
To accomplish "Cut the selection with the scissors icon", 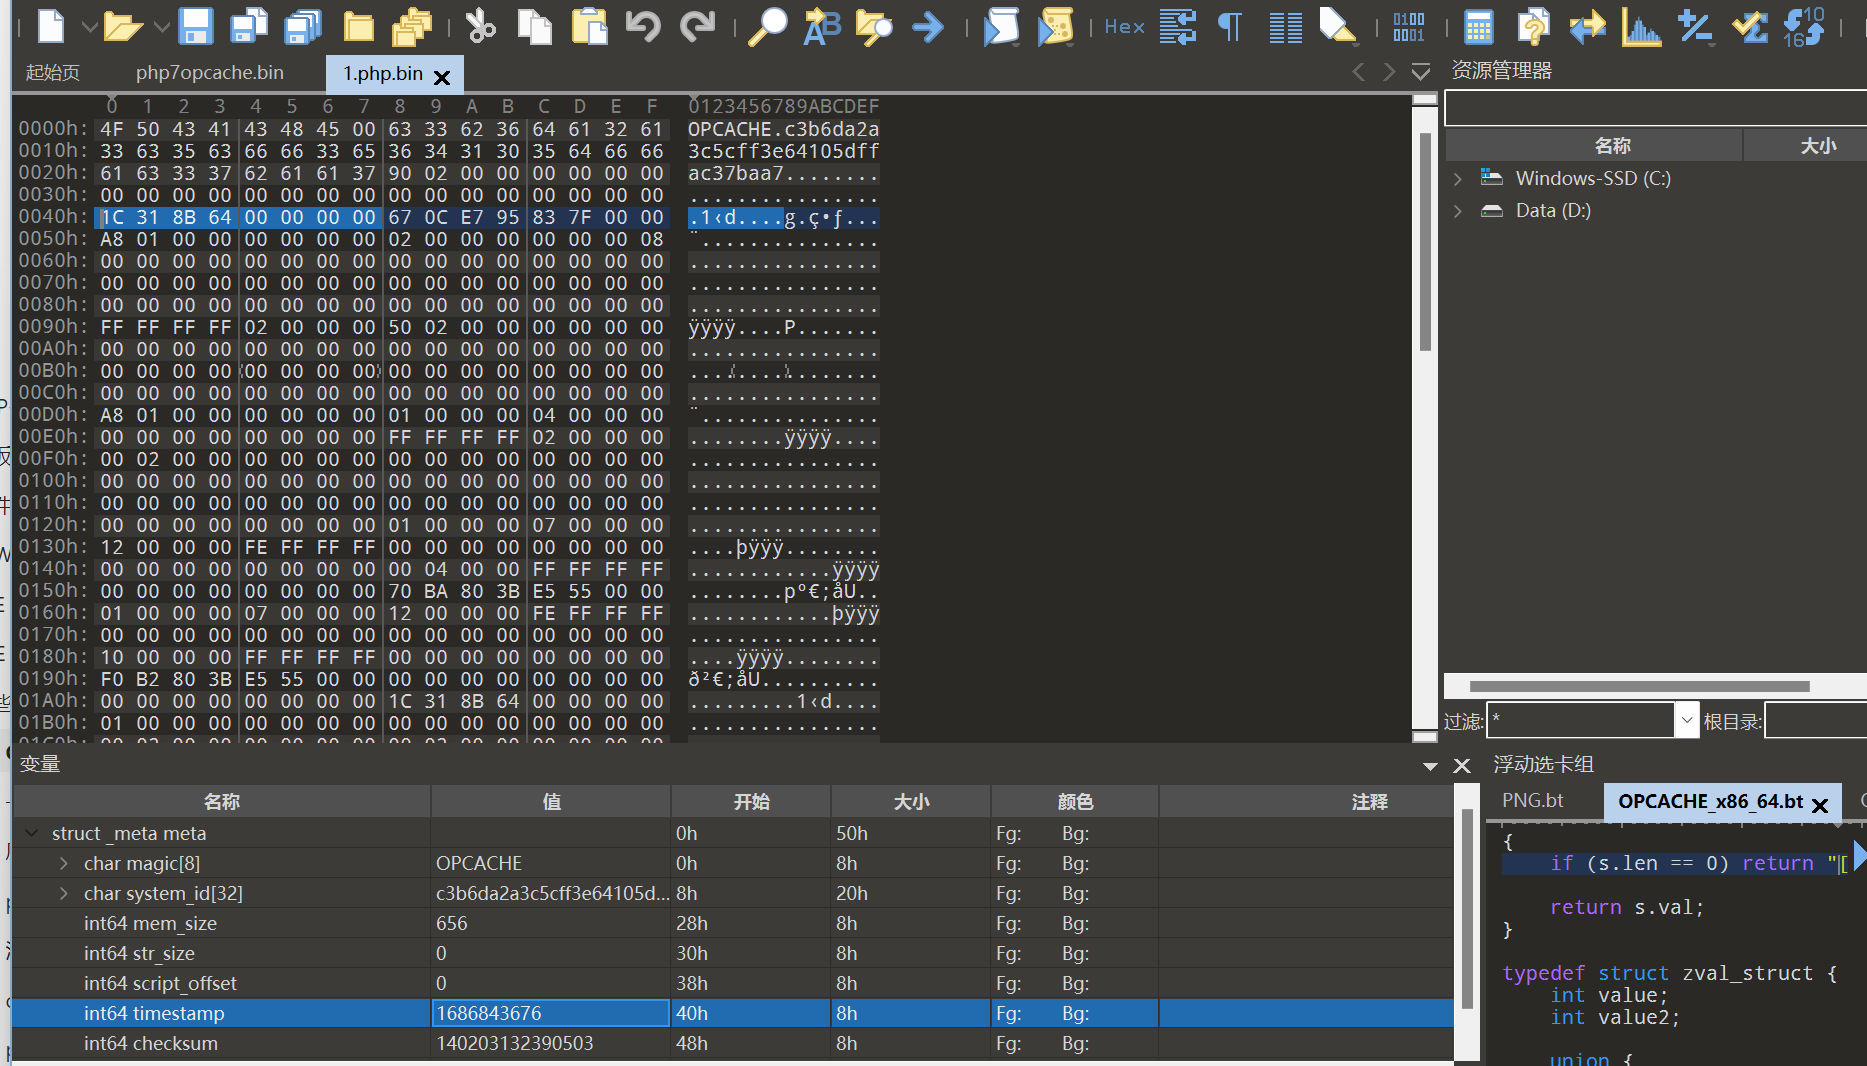I will [x=481, y=26].
